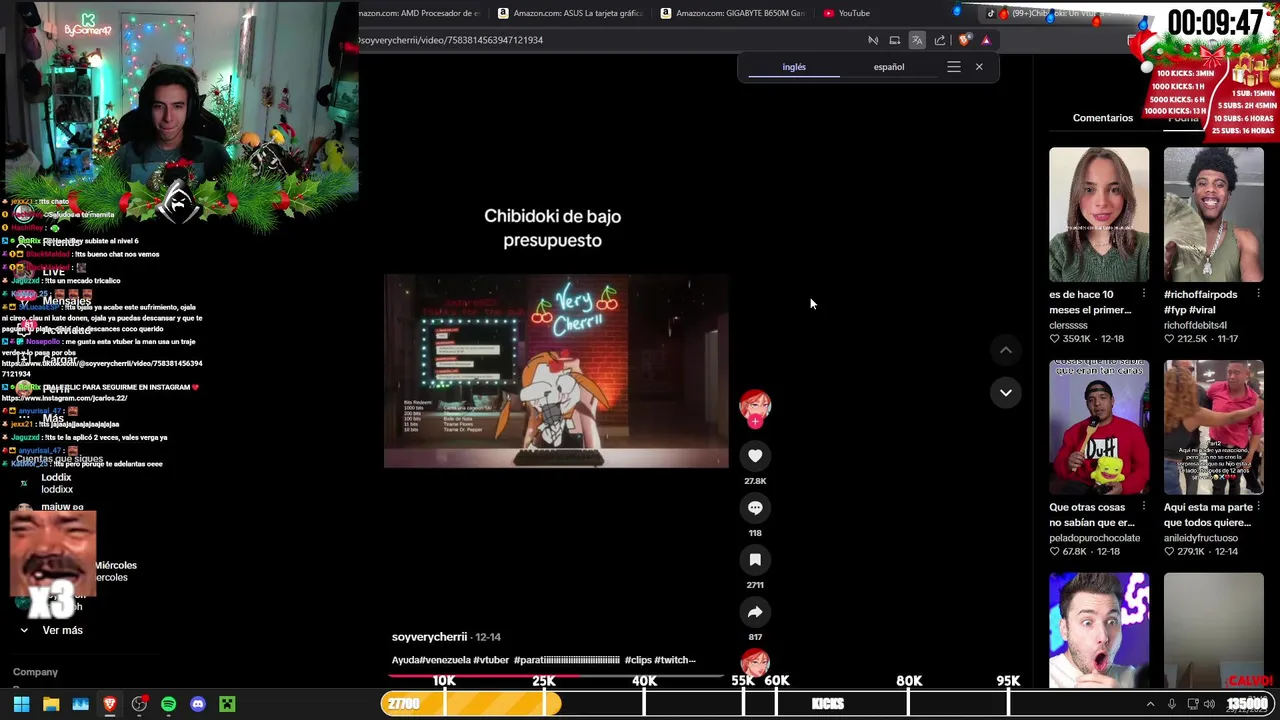Click the crossed-out N icon in address bar

point(873,40)
